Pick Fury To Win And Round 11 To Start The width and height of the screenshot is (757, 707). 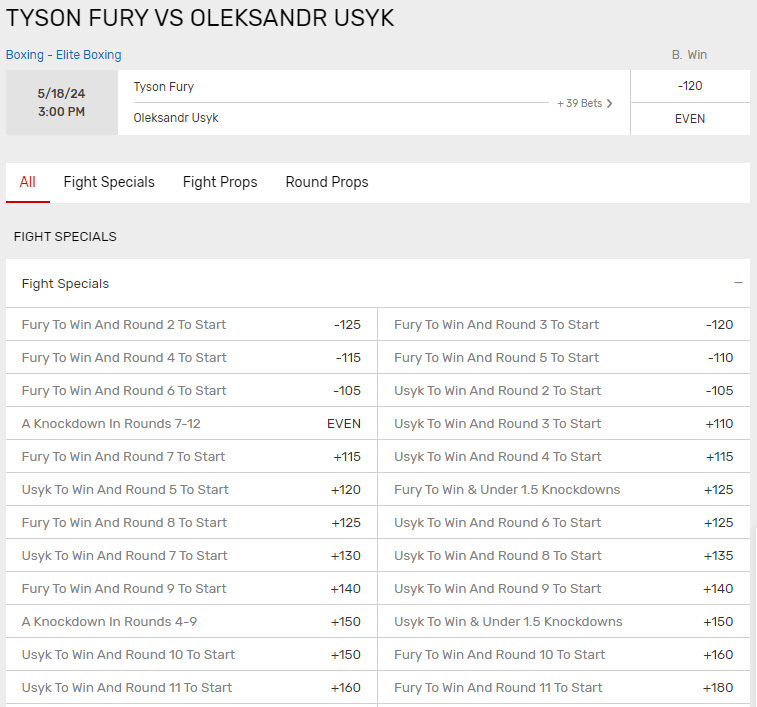tap(564, 687)
